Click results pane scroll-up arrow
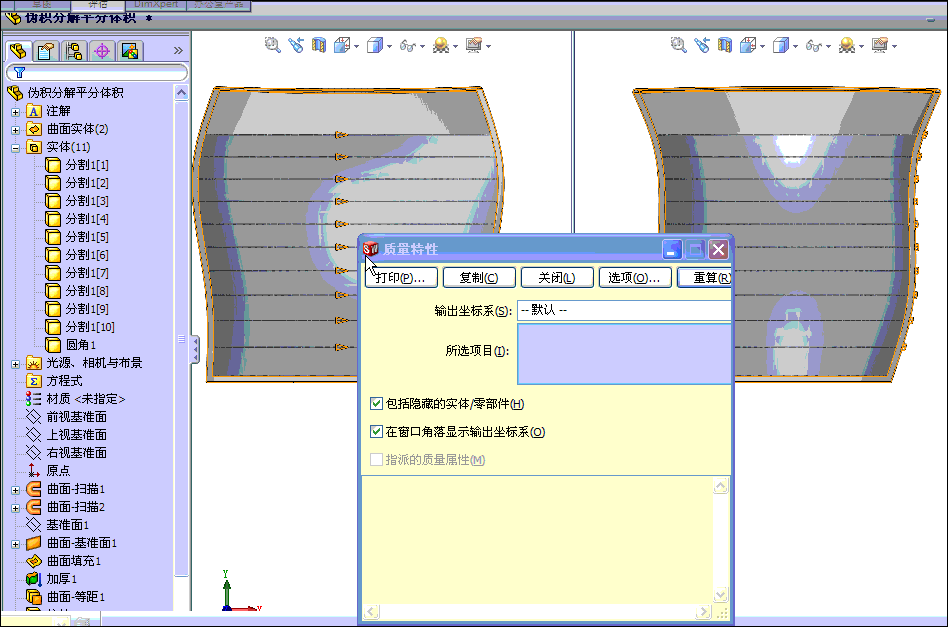Screen dimensions: 948x627 click(721, 486)
